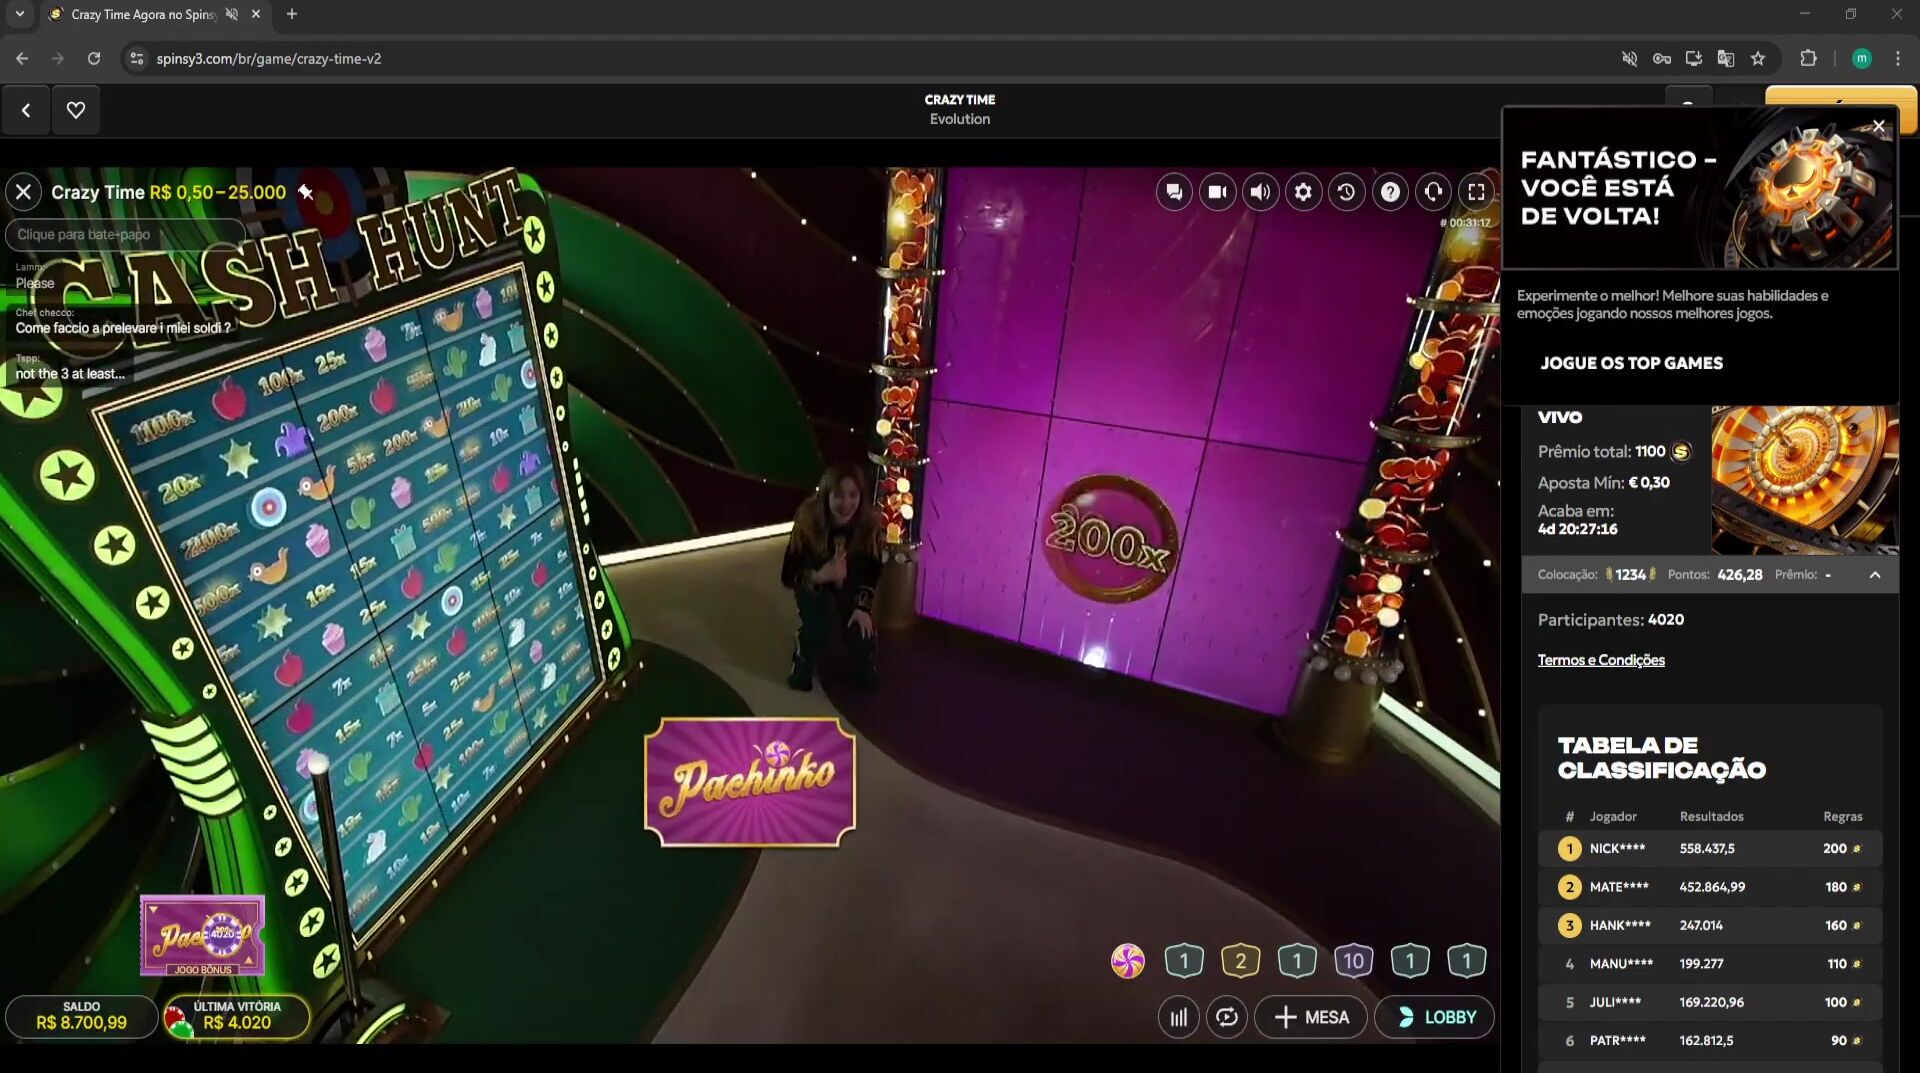Select MATE**** leaderboard row
1920x1073 pixels.
(x=1710, y=887)
